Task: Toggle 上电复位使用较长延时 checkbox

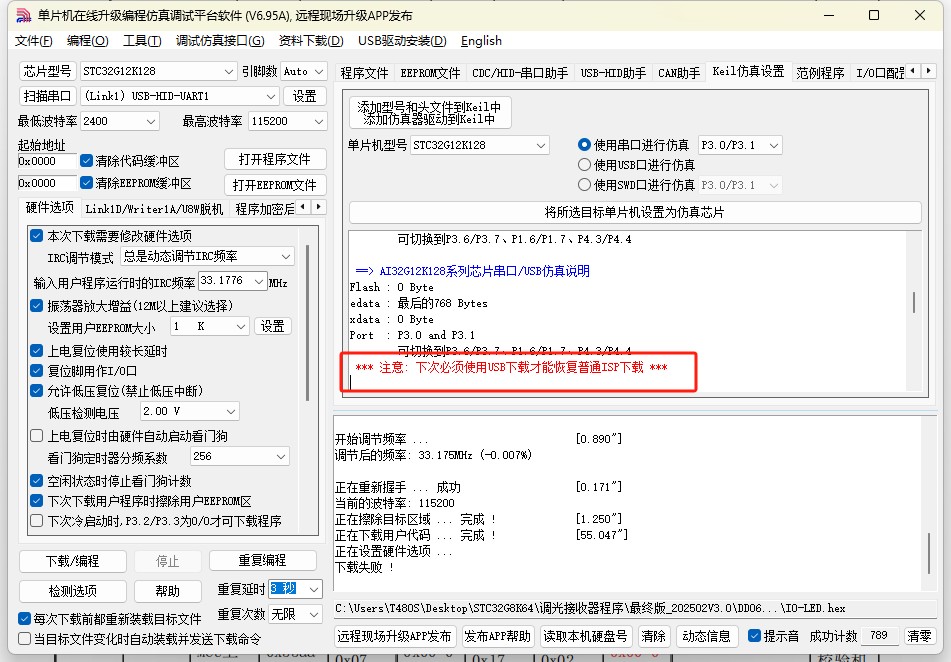Action: [x=36, y=351]
